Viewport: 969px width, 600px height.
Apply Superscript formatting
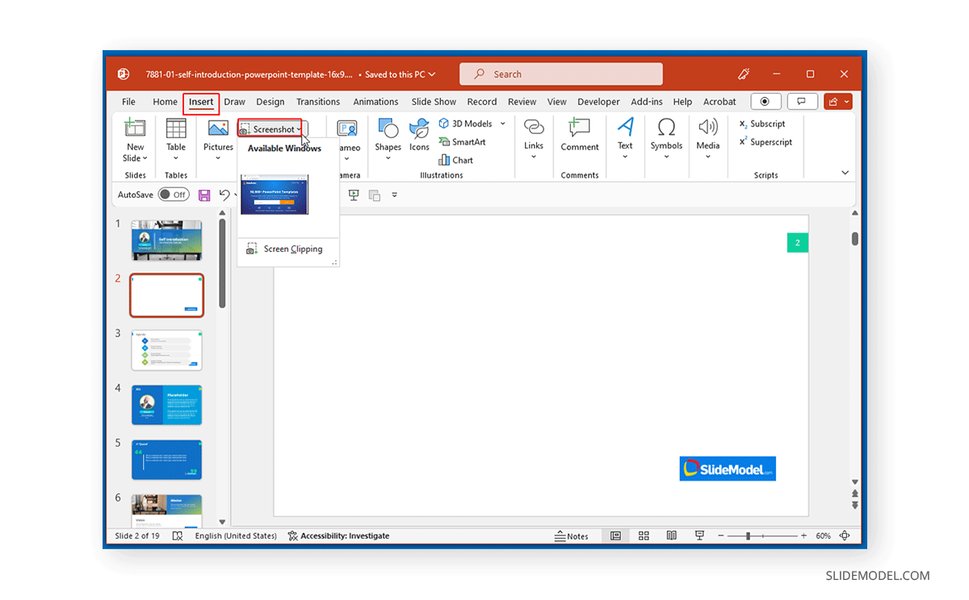(766, 142)
